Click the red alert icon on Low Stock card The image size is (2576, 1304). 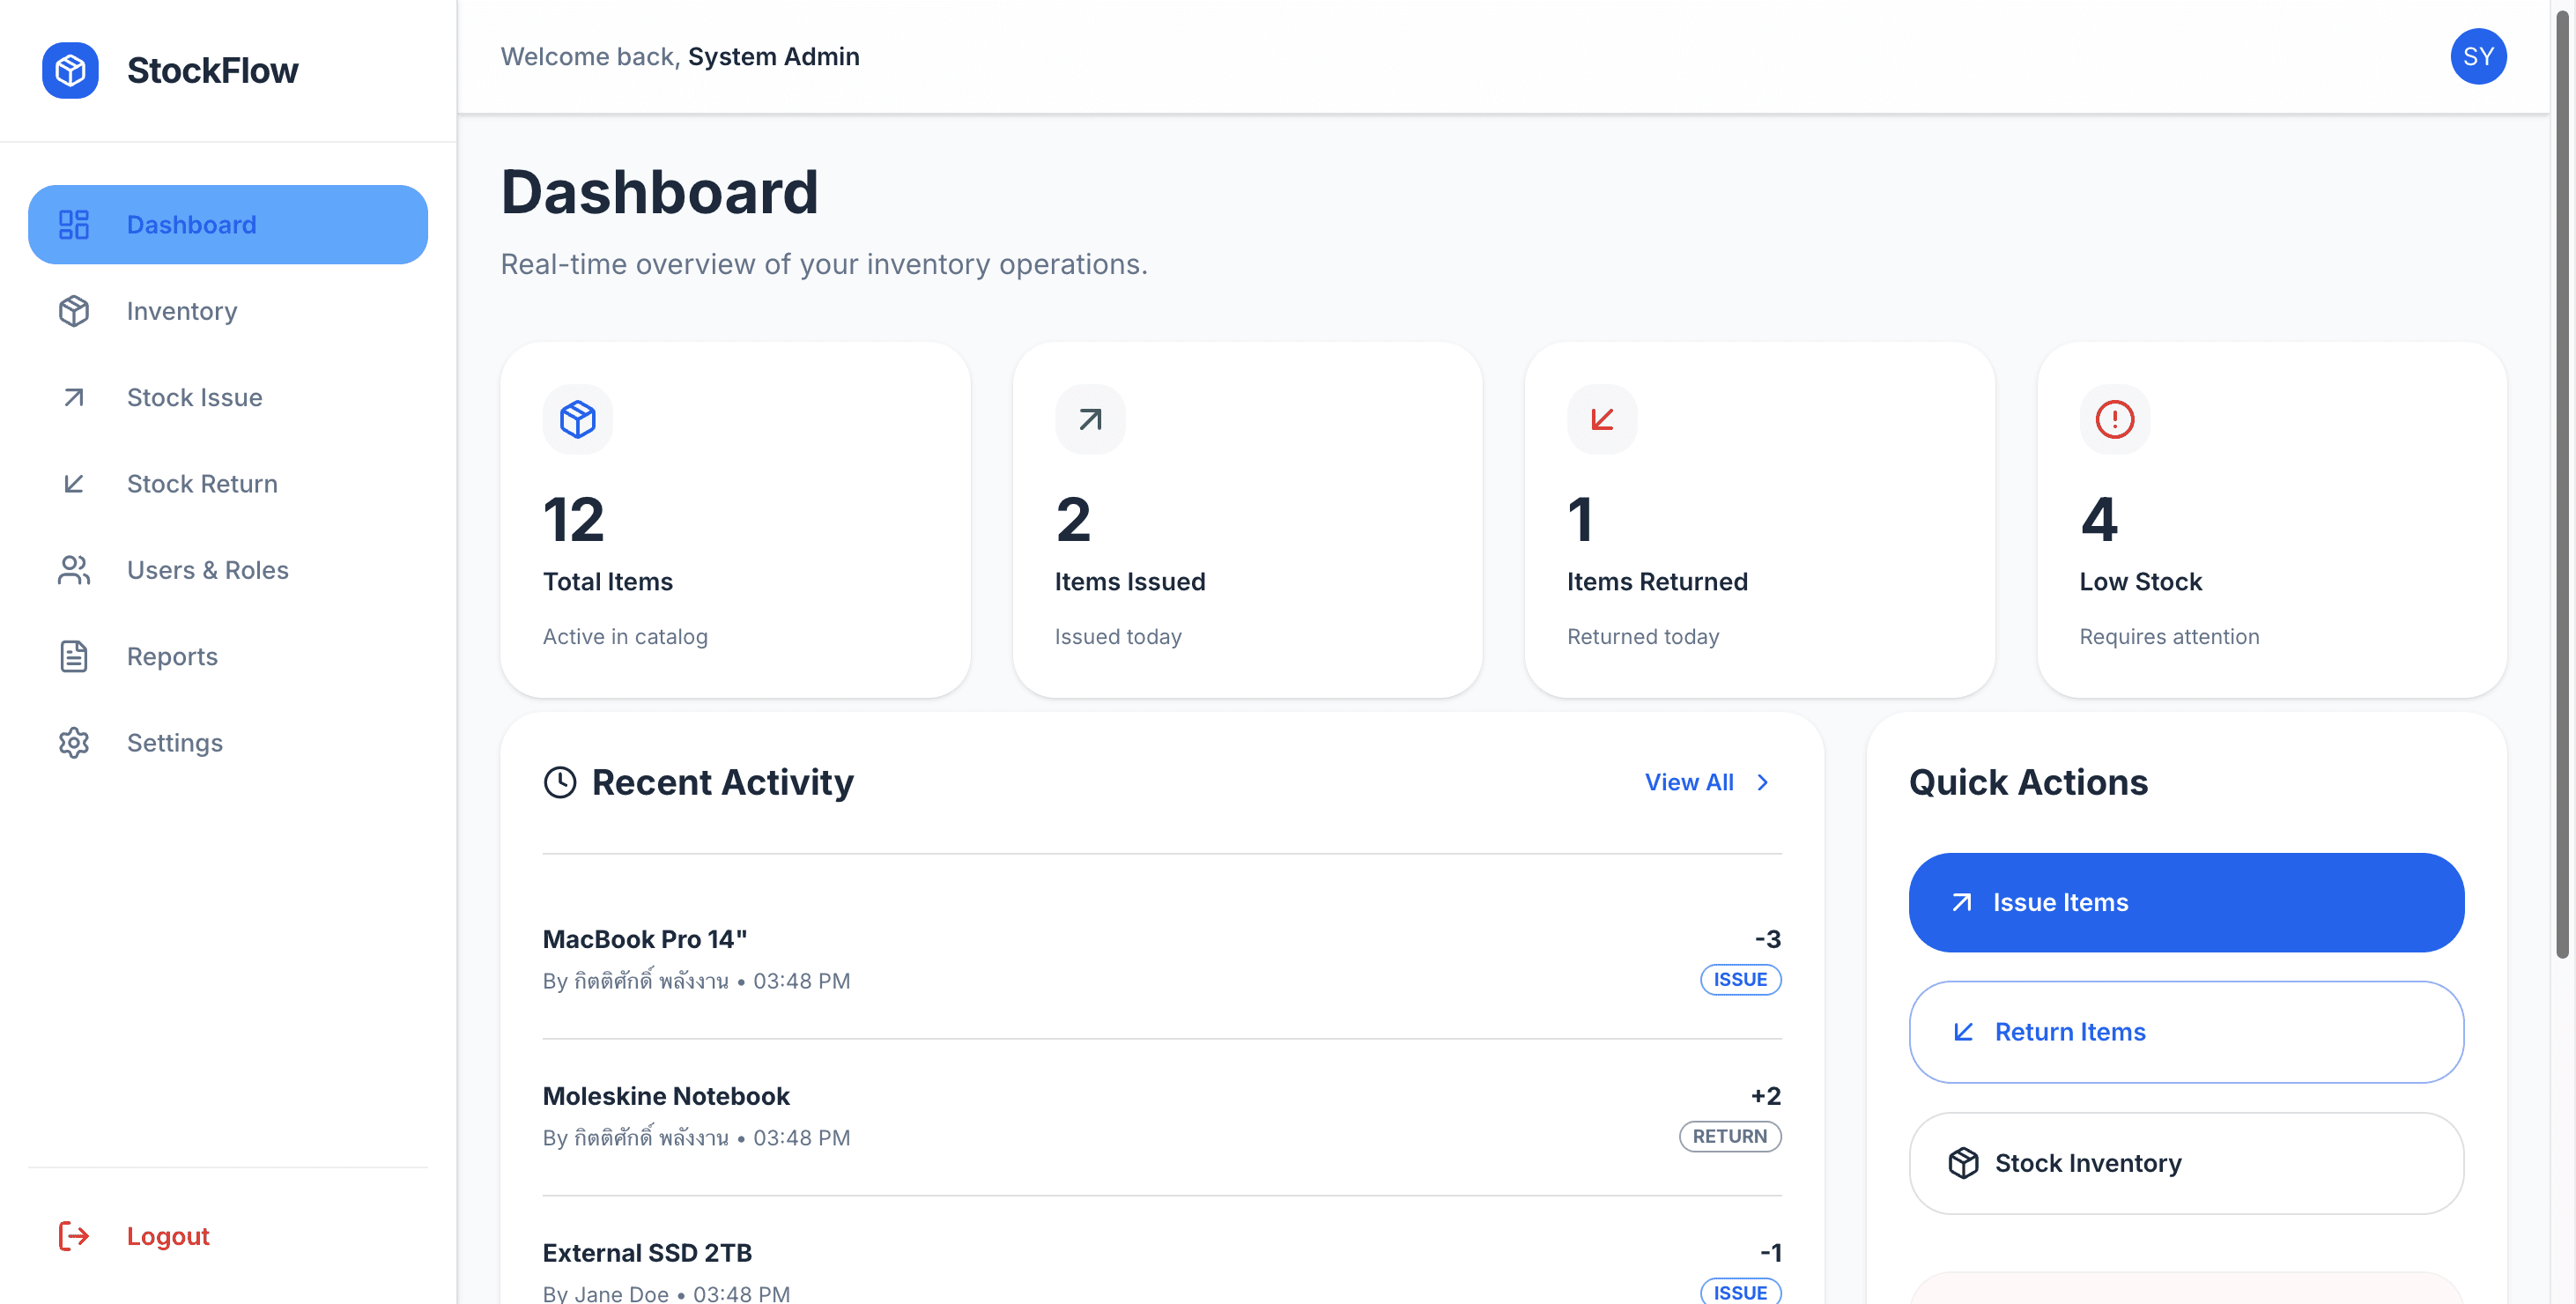pos(2114,419)
